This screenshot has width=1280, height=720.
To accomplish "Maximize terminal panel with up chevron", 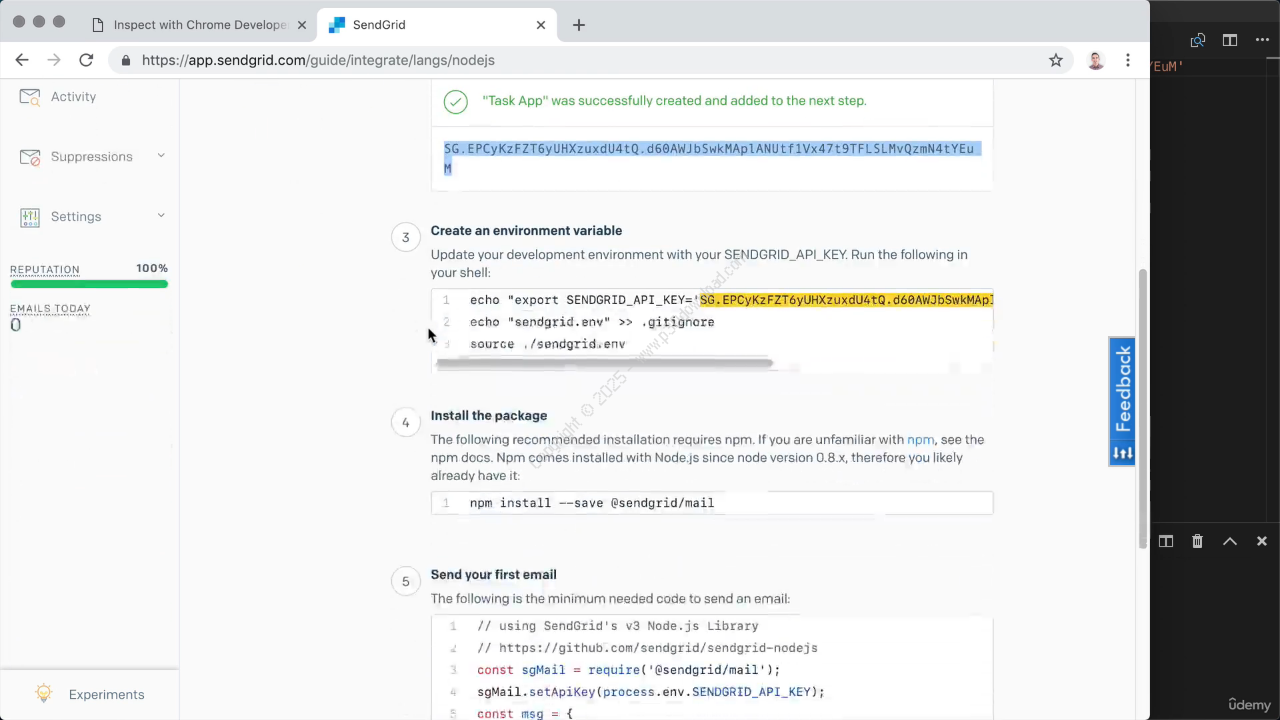I will (x=1230, y=541).
